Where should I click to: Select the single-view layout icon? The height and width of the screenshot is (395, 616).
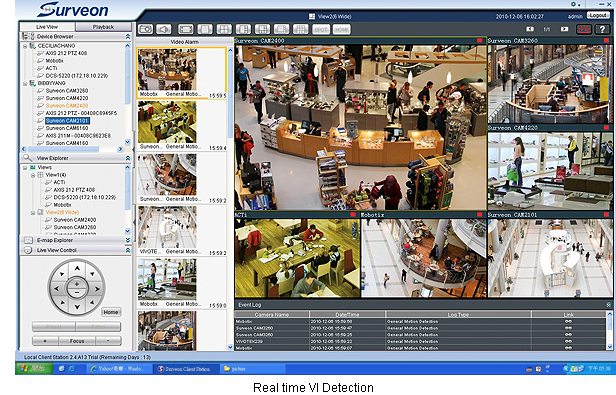(205, 29)
